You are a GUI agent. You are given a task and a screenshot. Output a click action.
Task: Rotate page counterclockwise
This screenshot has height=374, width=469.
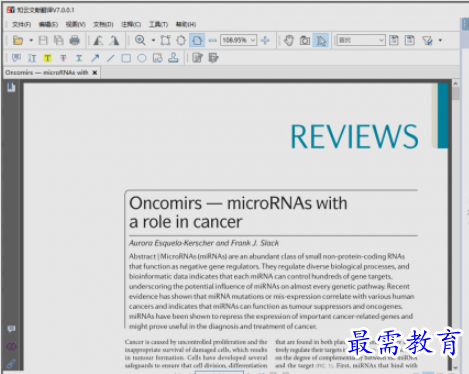click(98, 40)
